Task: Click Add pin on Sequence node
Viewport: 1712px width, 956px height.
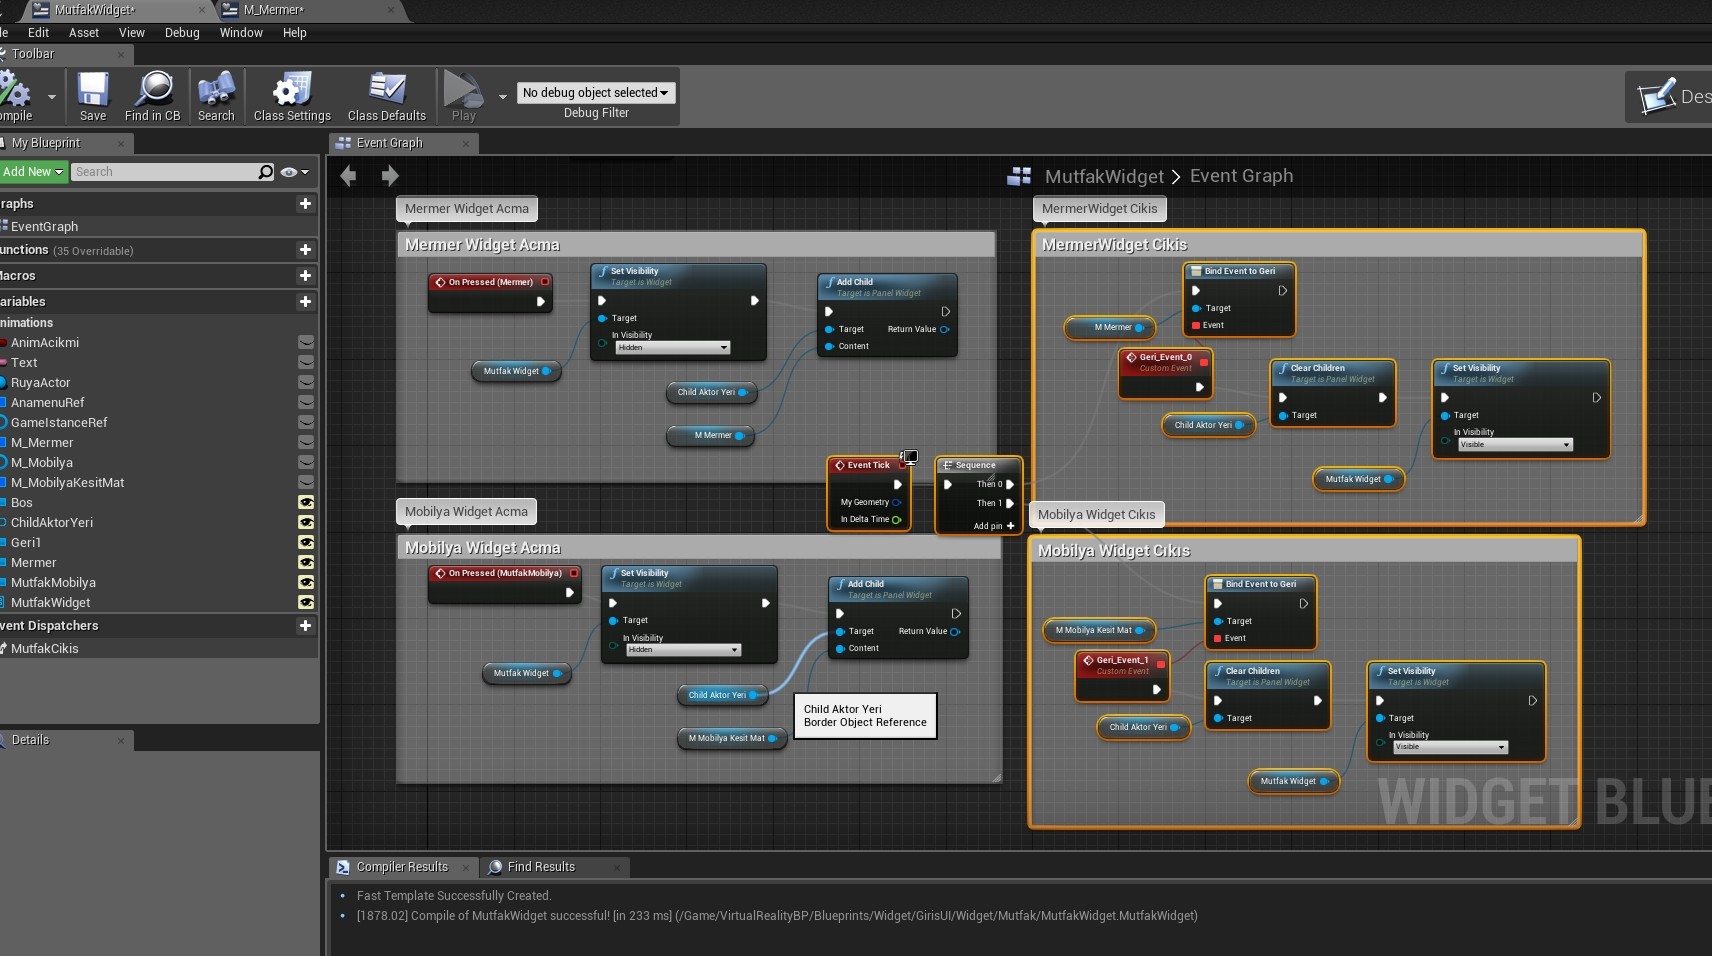Action: point(994,526)
